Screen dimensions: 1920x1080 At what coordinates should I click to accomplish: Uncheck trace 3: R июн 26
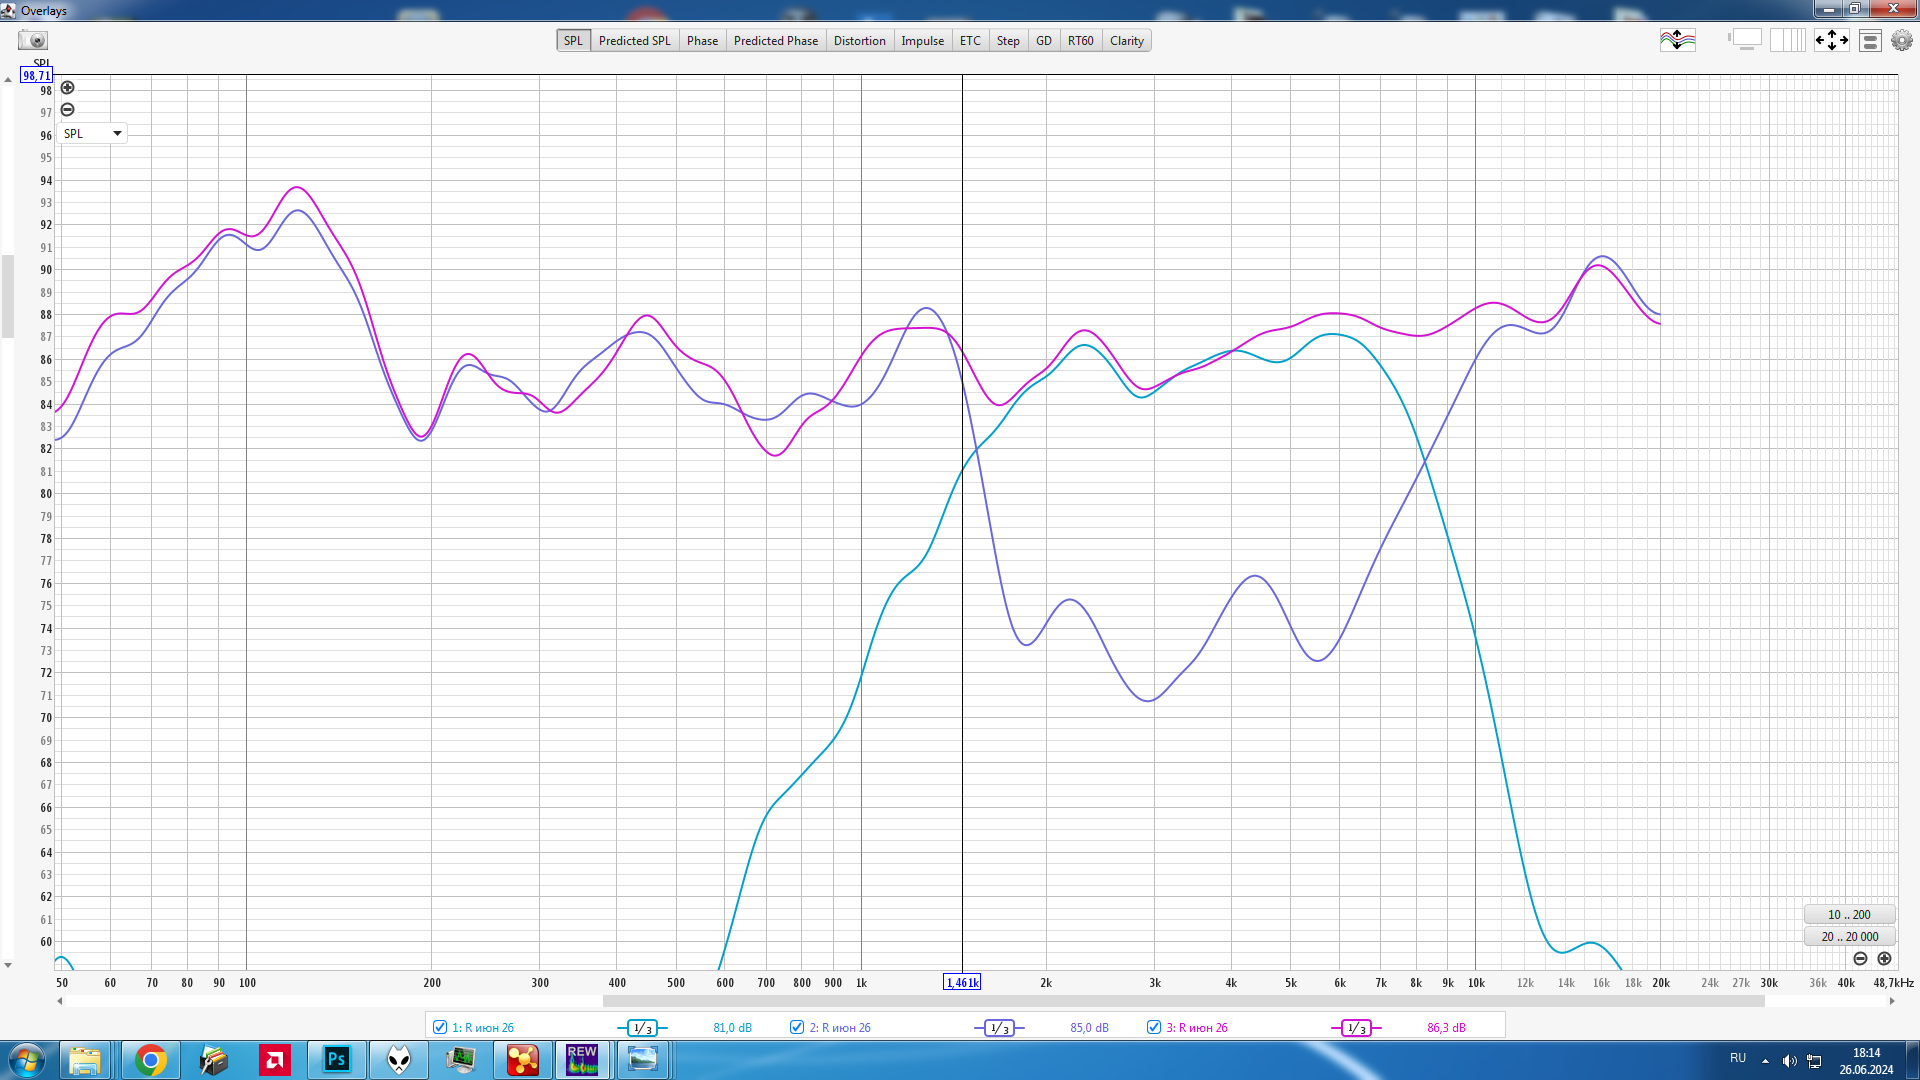pyautogui.click(x=1154, y=1028)
